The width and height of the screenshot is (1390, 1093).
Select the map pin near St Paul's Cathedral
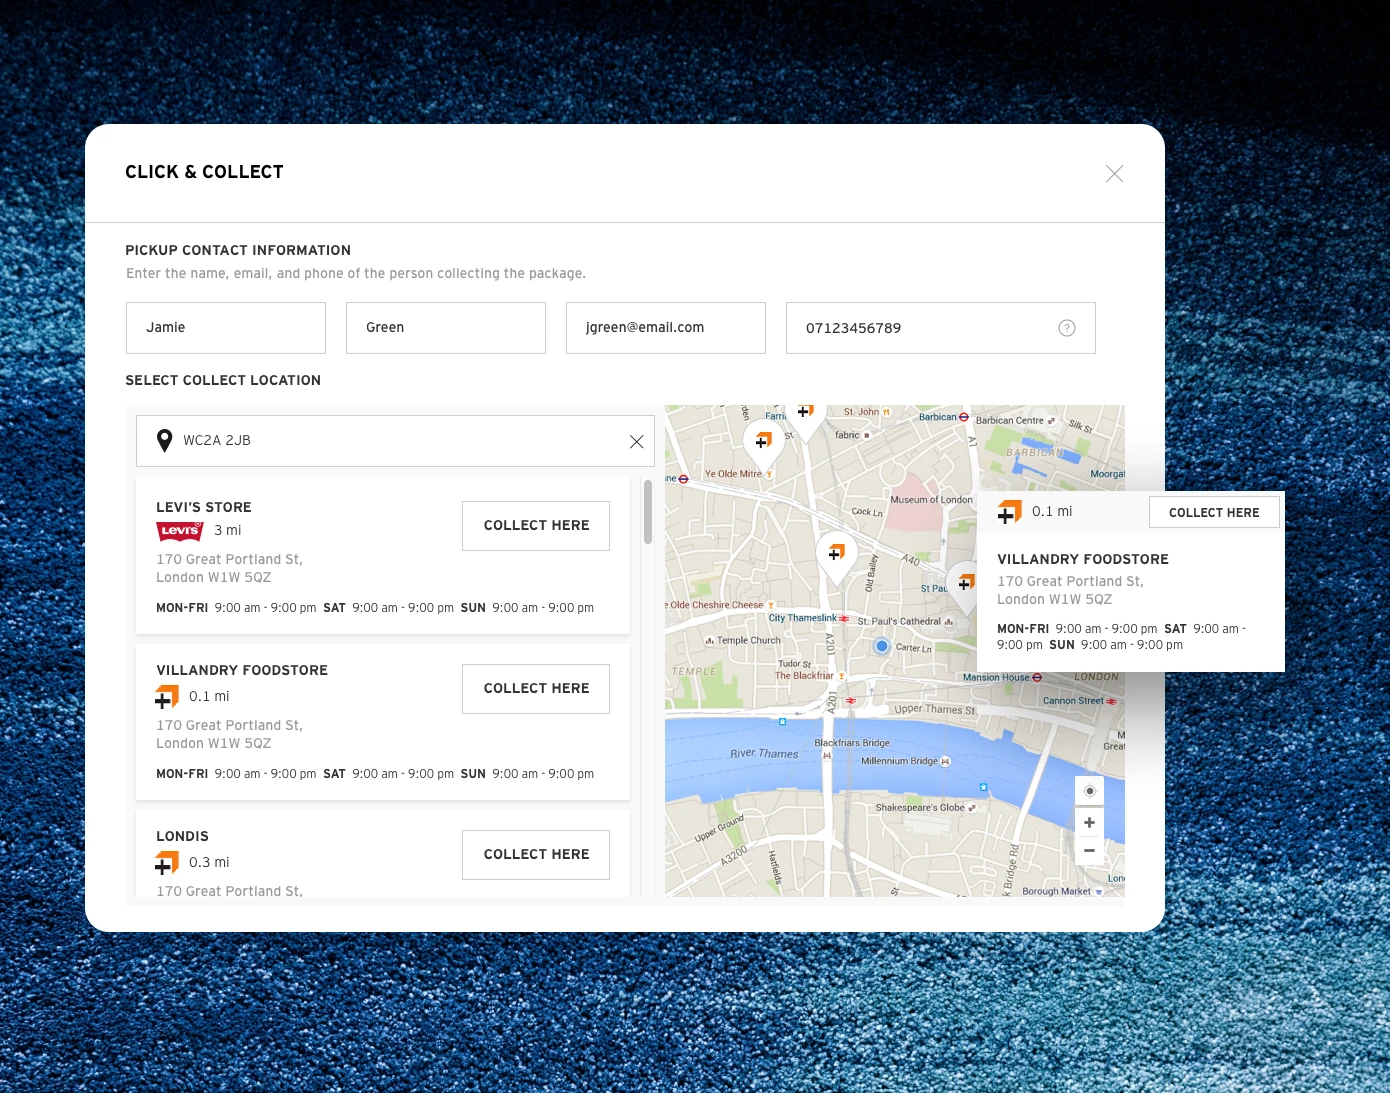pos(964,583)
